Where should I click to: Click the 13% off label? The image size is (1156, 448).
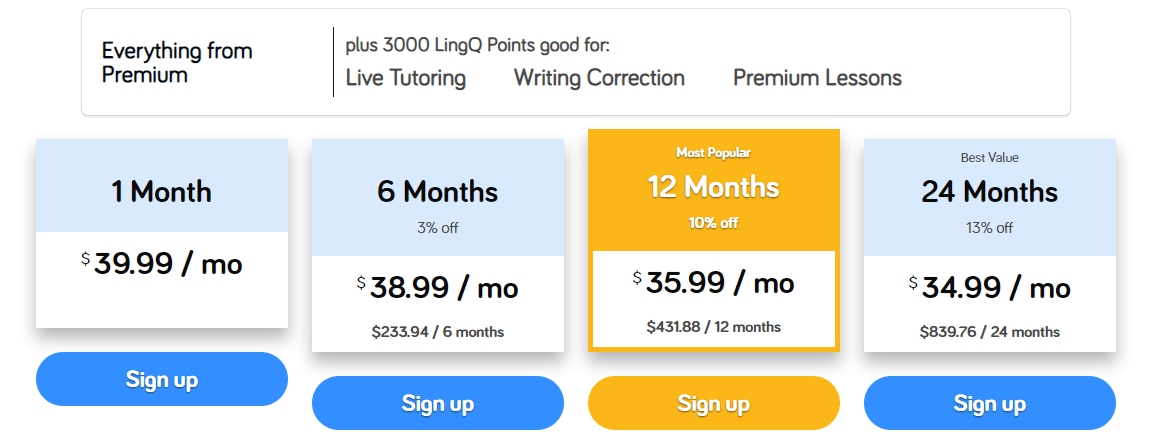coord(989,228)
